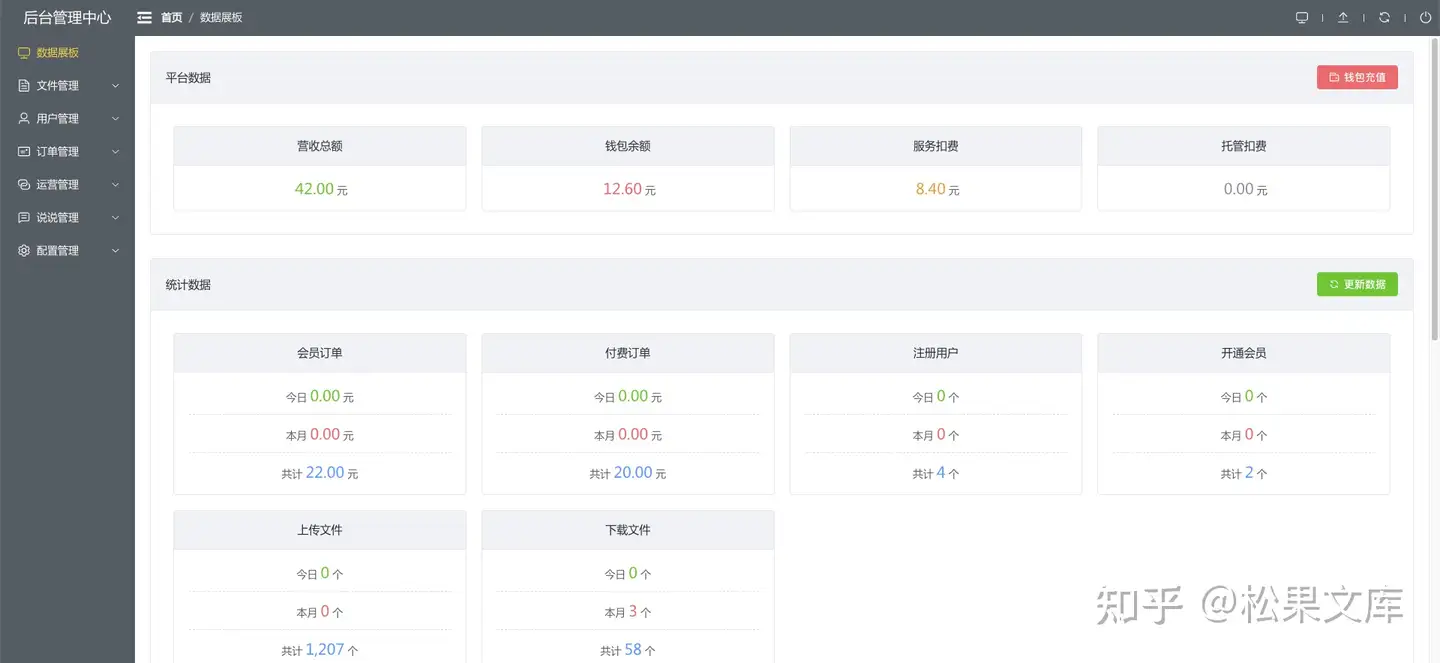Image resolution: width=1440 pixels, height=663 pixels.
Task: Click the refresh icon in the top header
Action: pos(1384,18)
